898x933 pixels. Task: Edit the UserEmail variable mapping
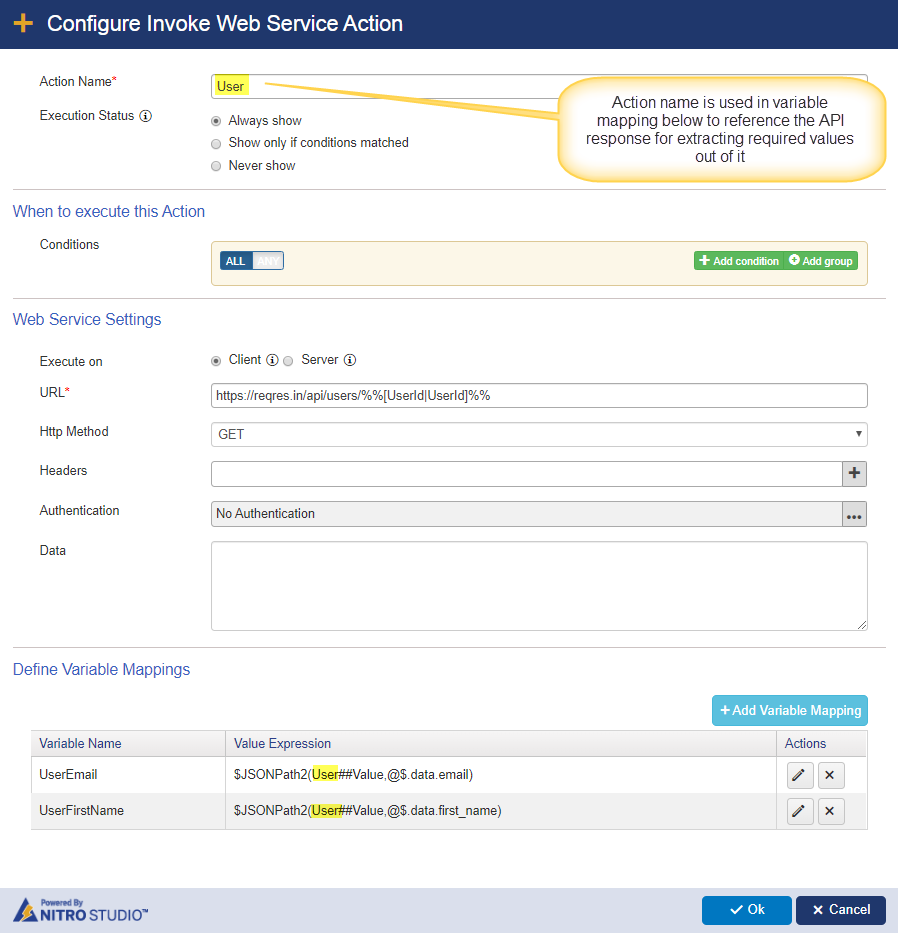(x=799, y=775)
